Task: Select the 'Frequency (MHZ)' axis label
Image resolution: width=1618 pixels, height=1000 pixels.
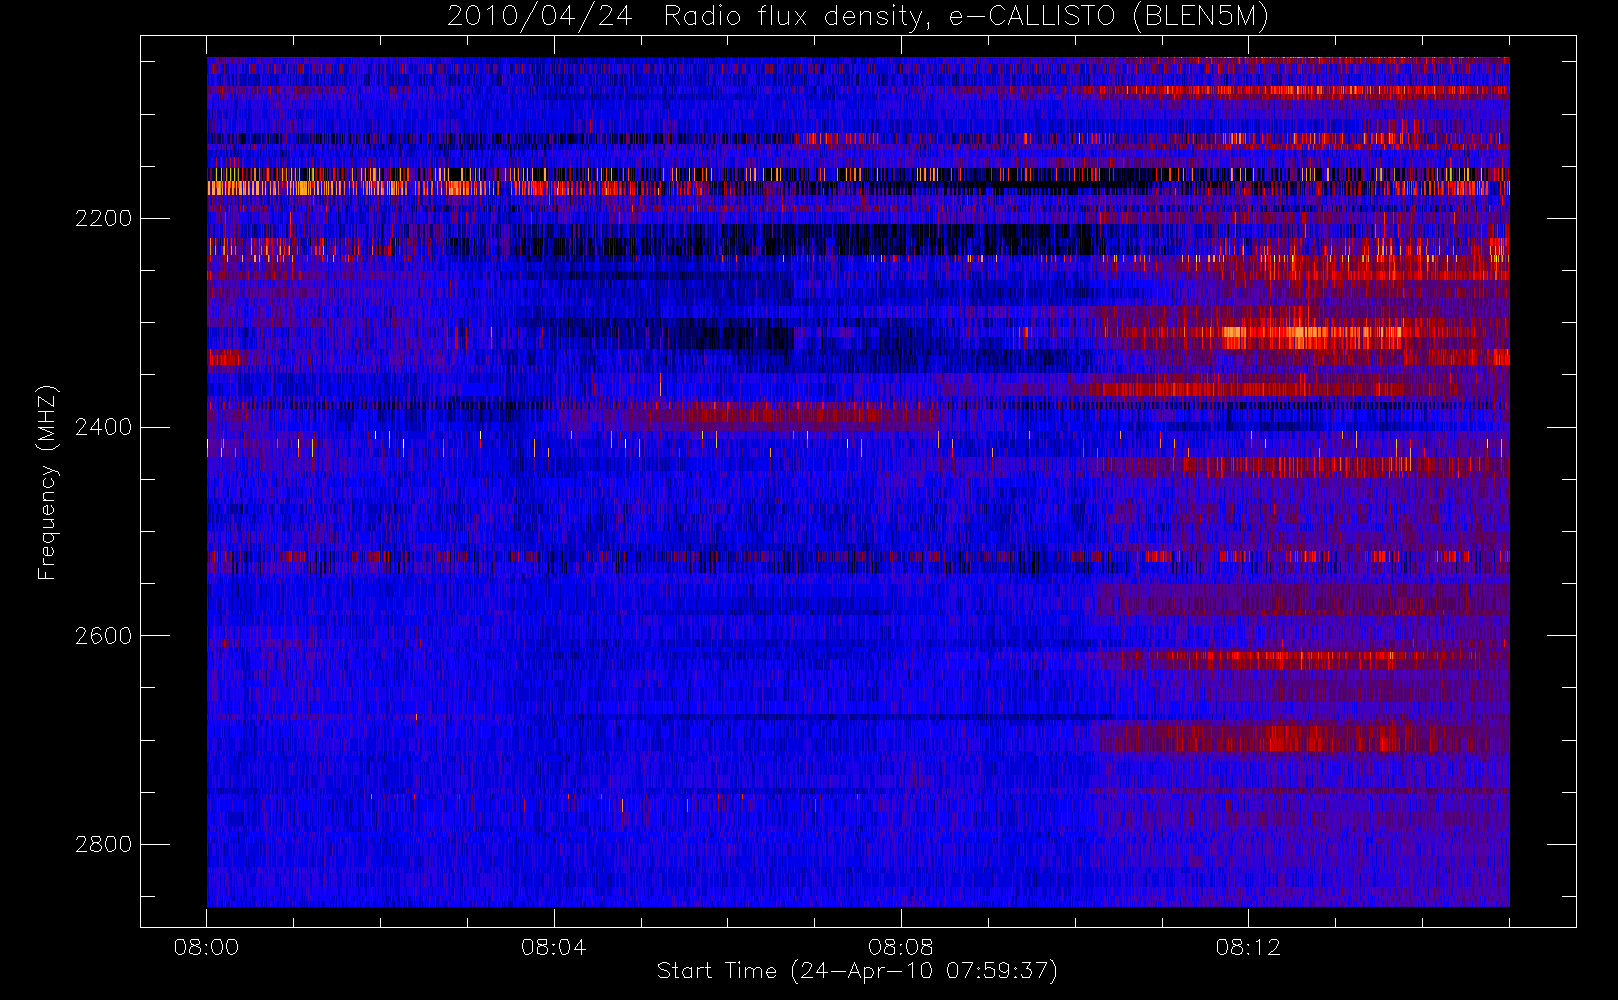Action: tap(47, 482)
